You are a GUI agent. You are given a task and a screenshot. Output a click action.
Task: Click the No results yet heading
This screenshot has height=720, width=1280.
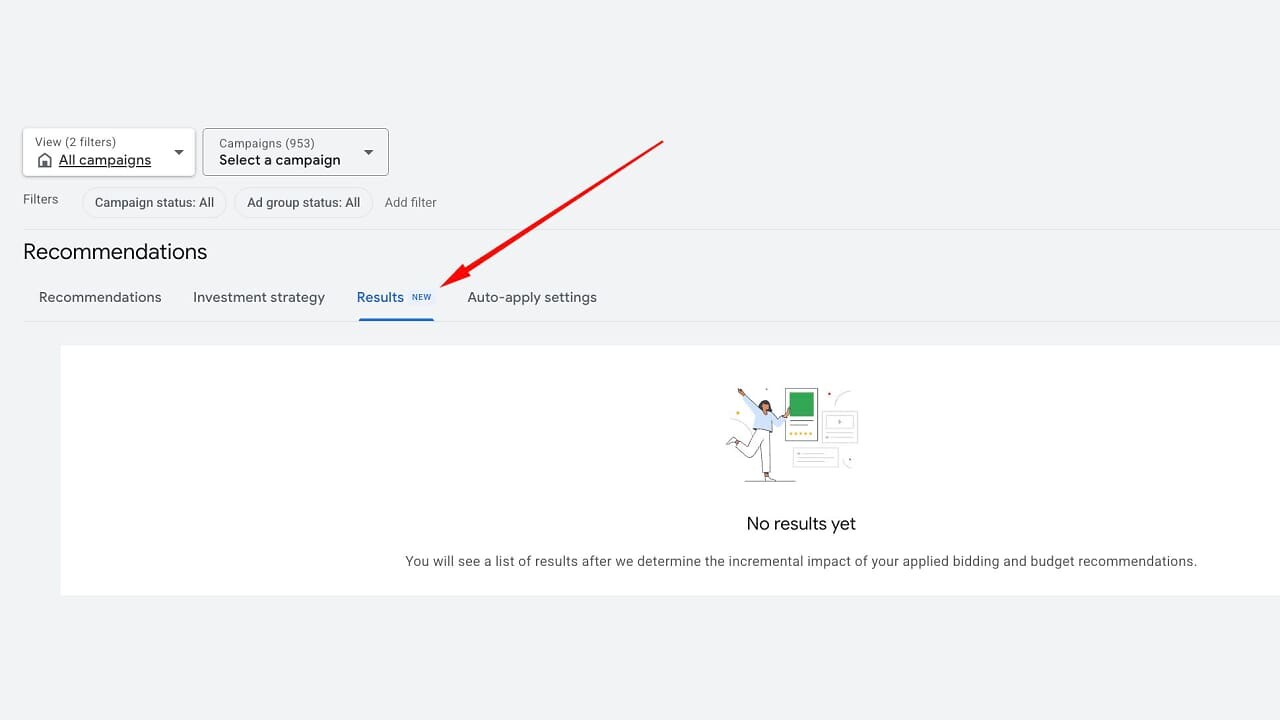[x=801, y=524]
